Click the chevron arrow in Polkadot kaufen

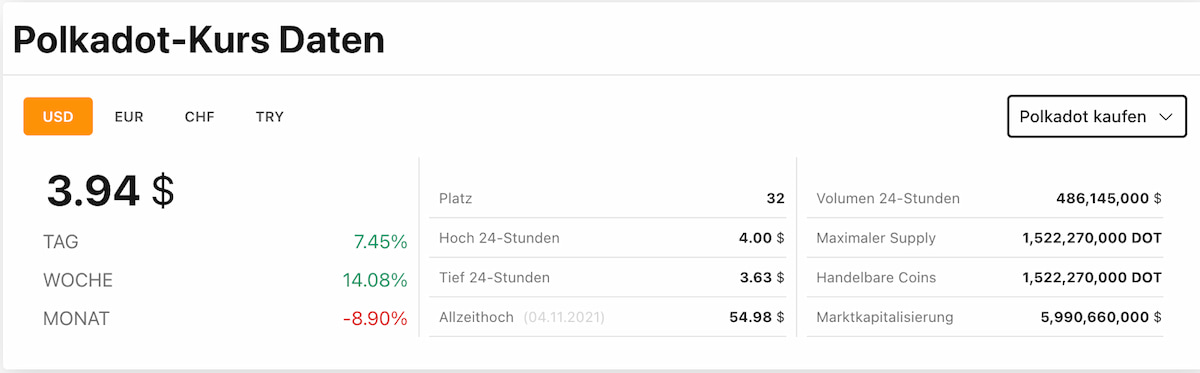(1165, 117)
